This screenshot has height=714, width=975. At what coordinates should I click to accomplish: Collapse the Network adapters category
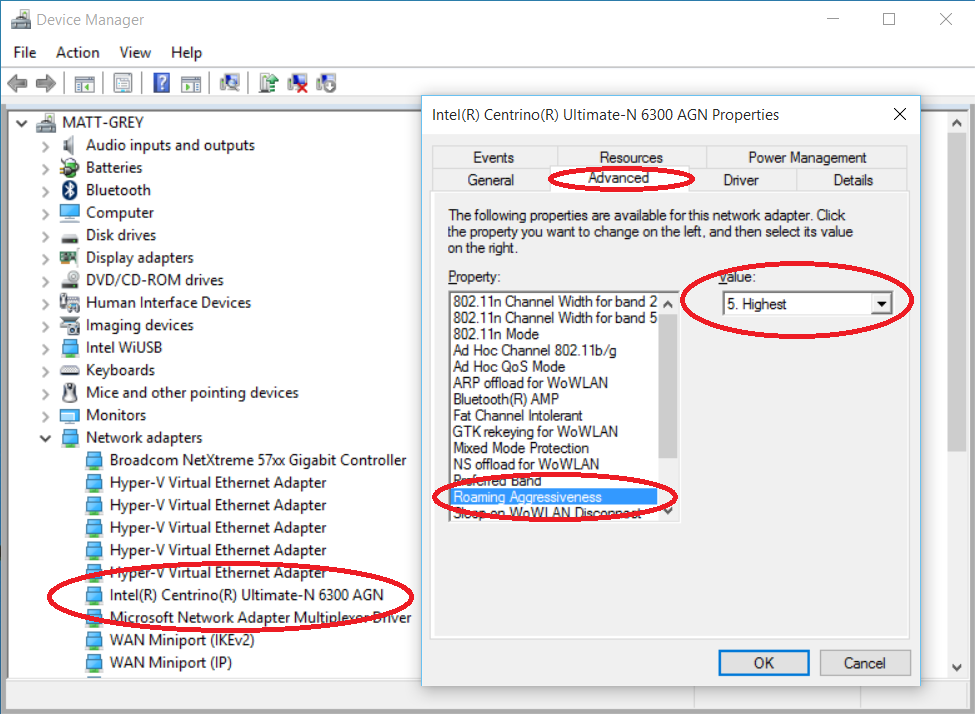tap(45, 438)
